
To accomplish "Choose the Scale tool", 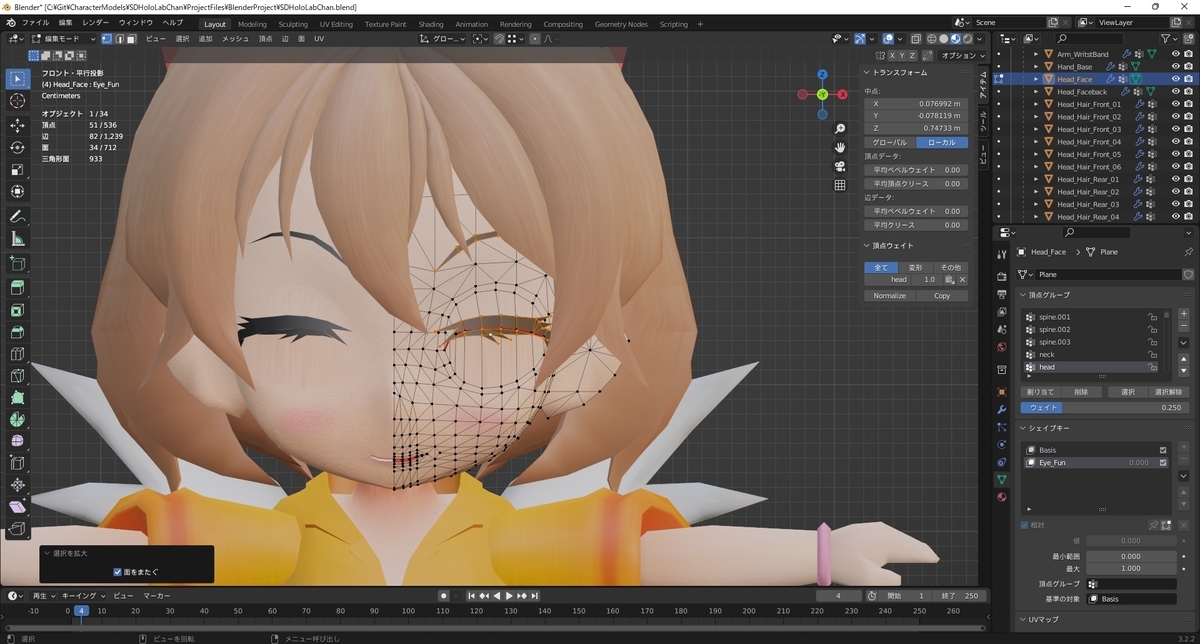I will point(17,169).
